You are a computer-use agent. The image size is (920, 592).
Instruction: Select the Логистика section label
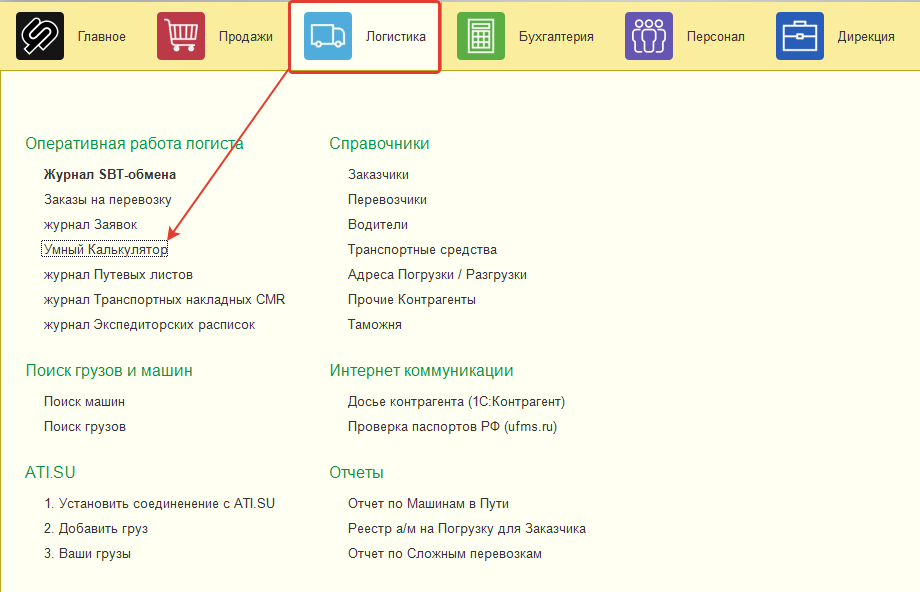[396, 36]
